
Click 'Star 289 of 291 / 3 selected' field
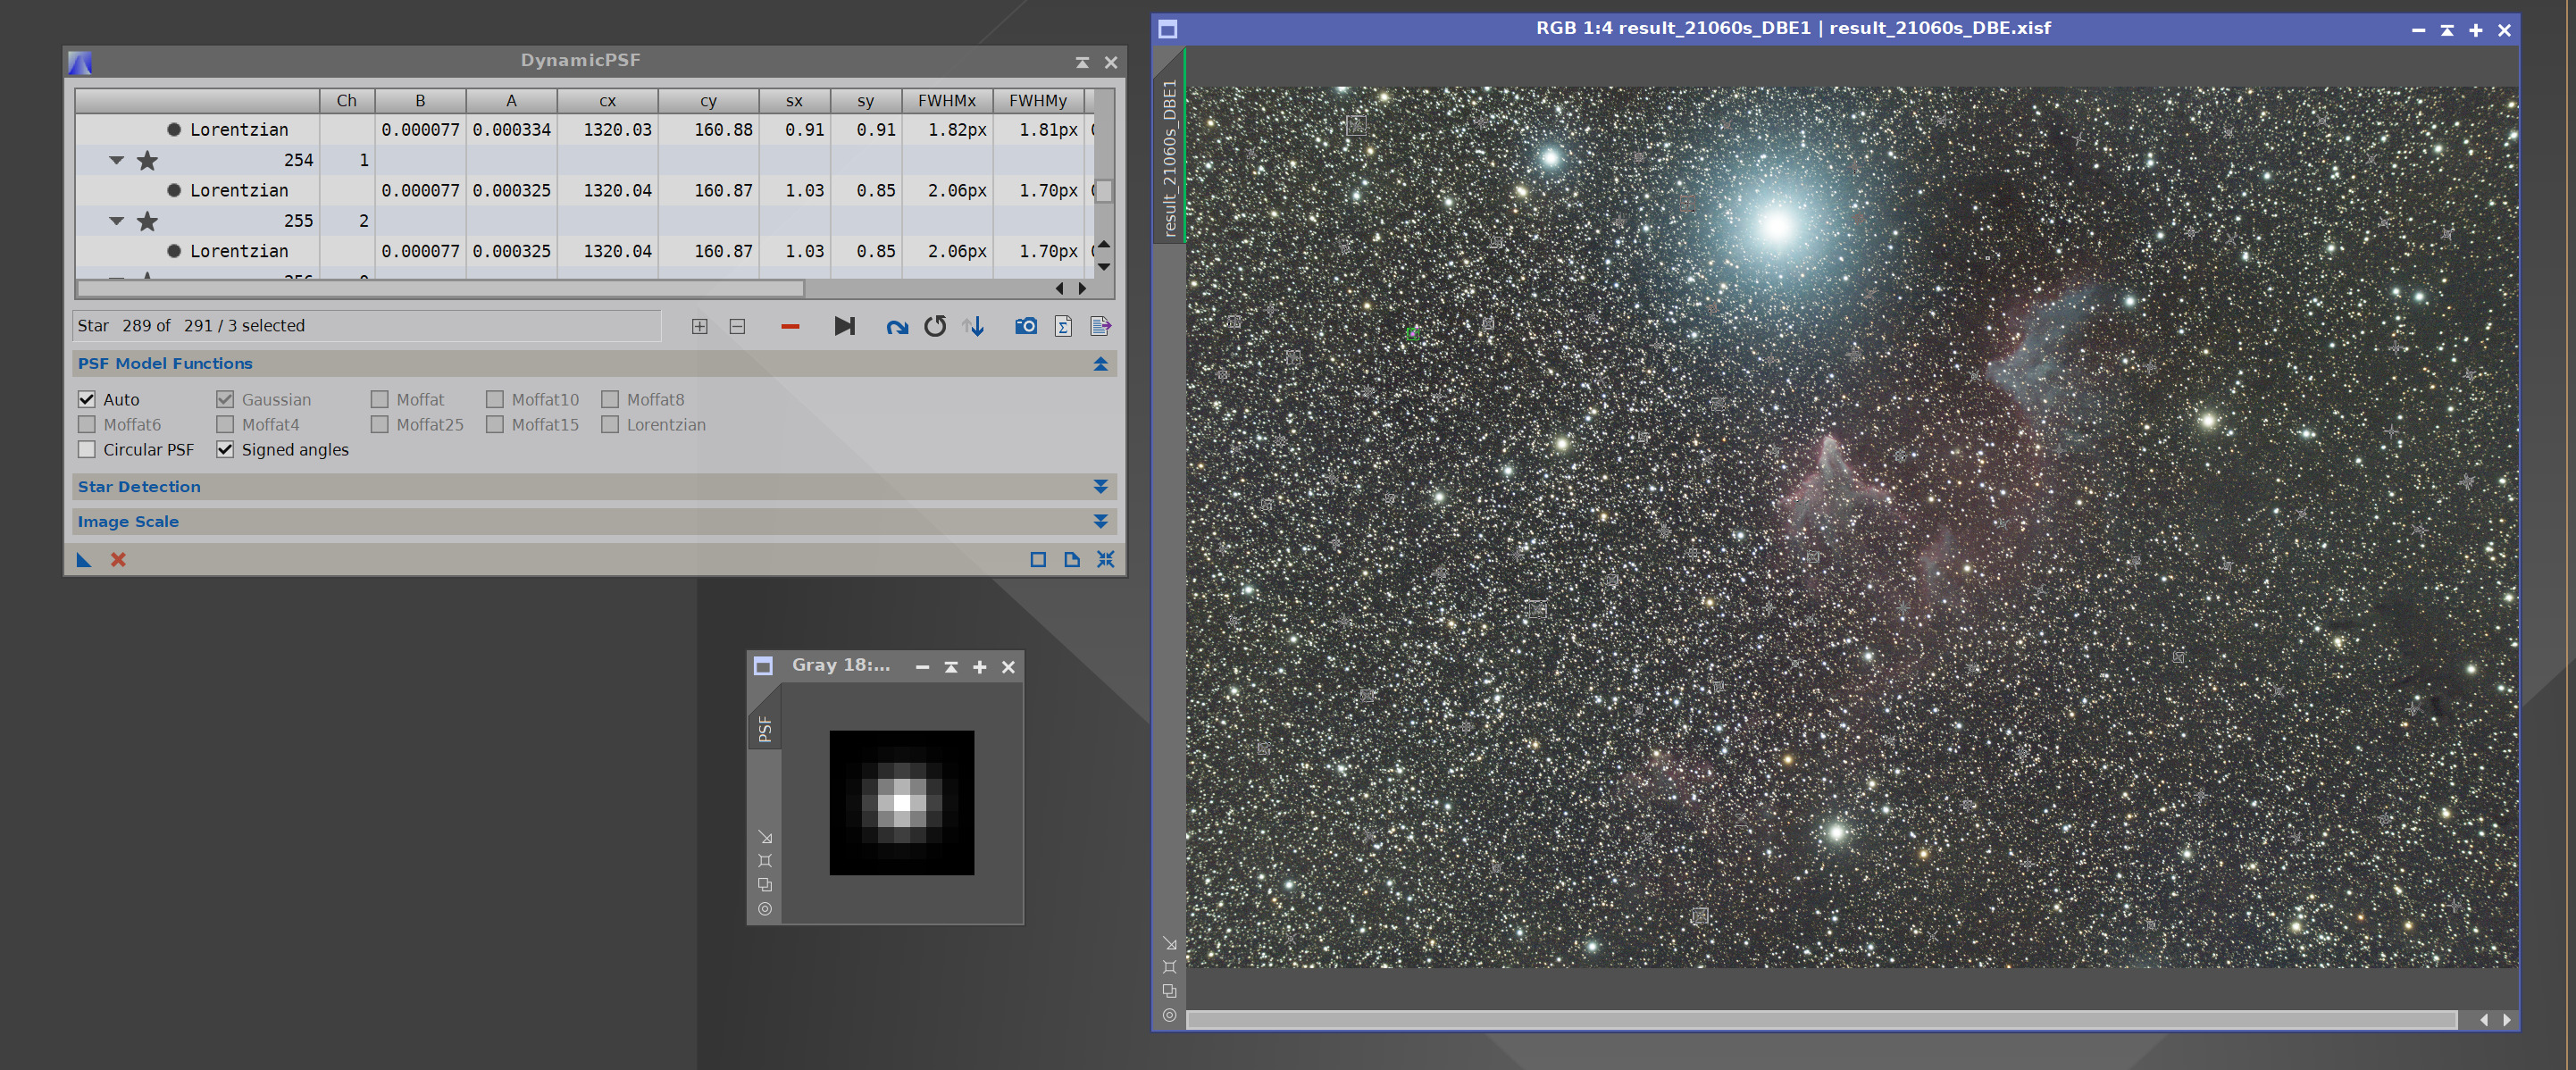click(x=367, y=326)
